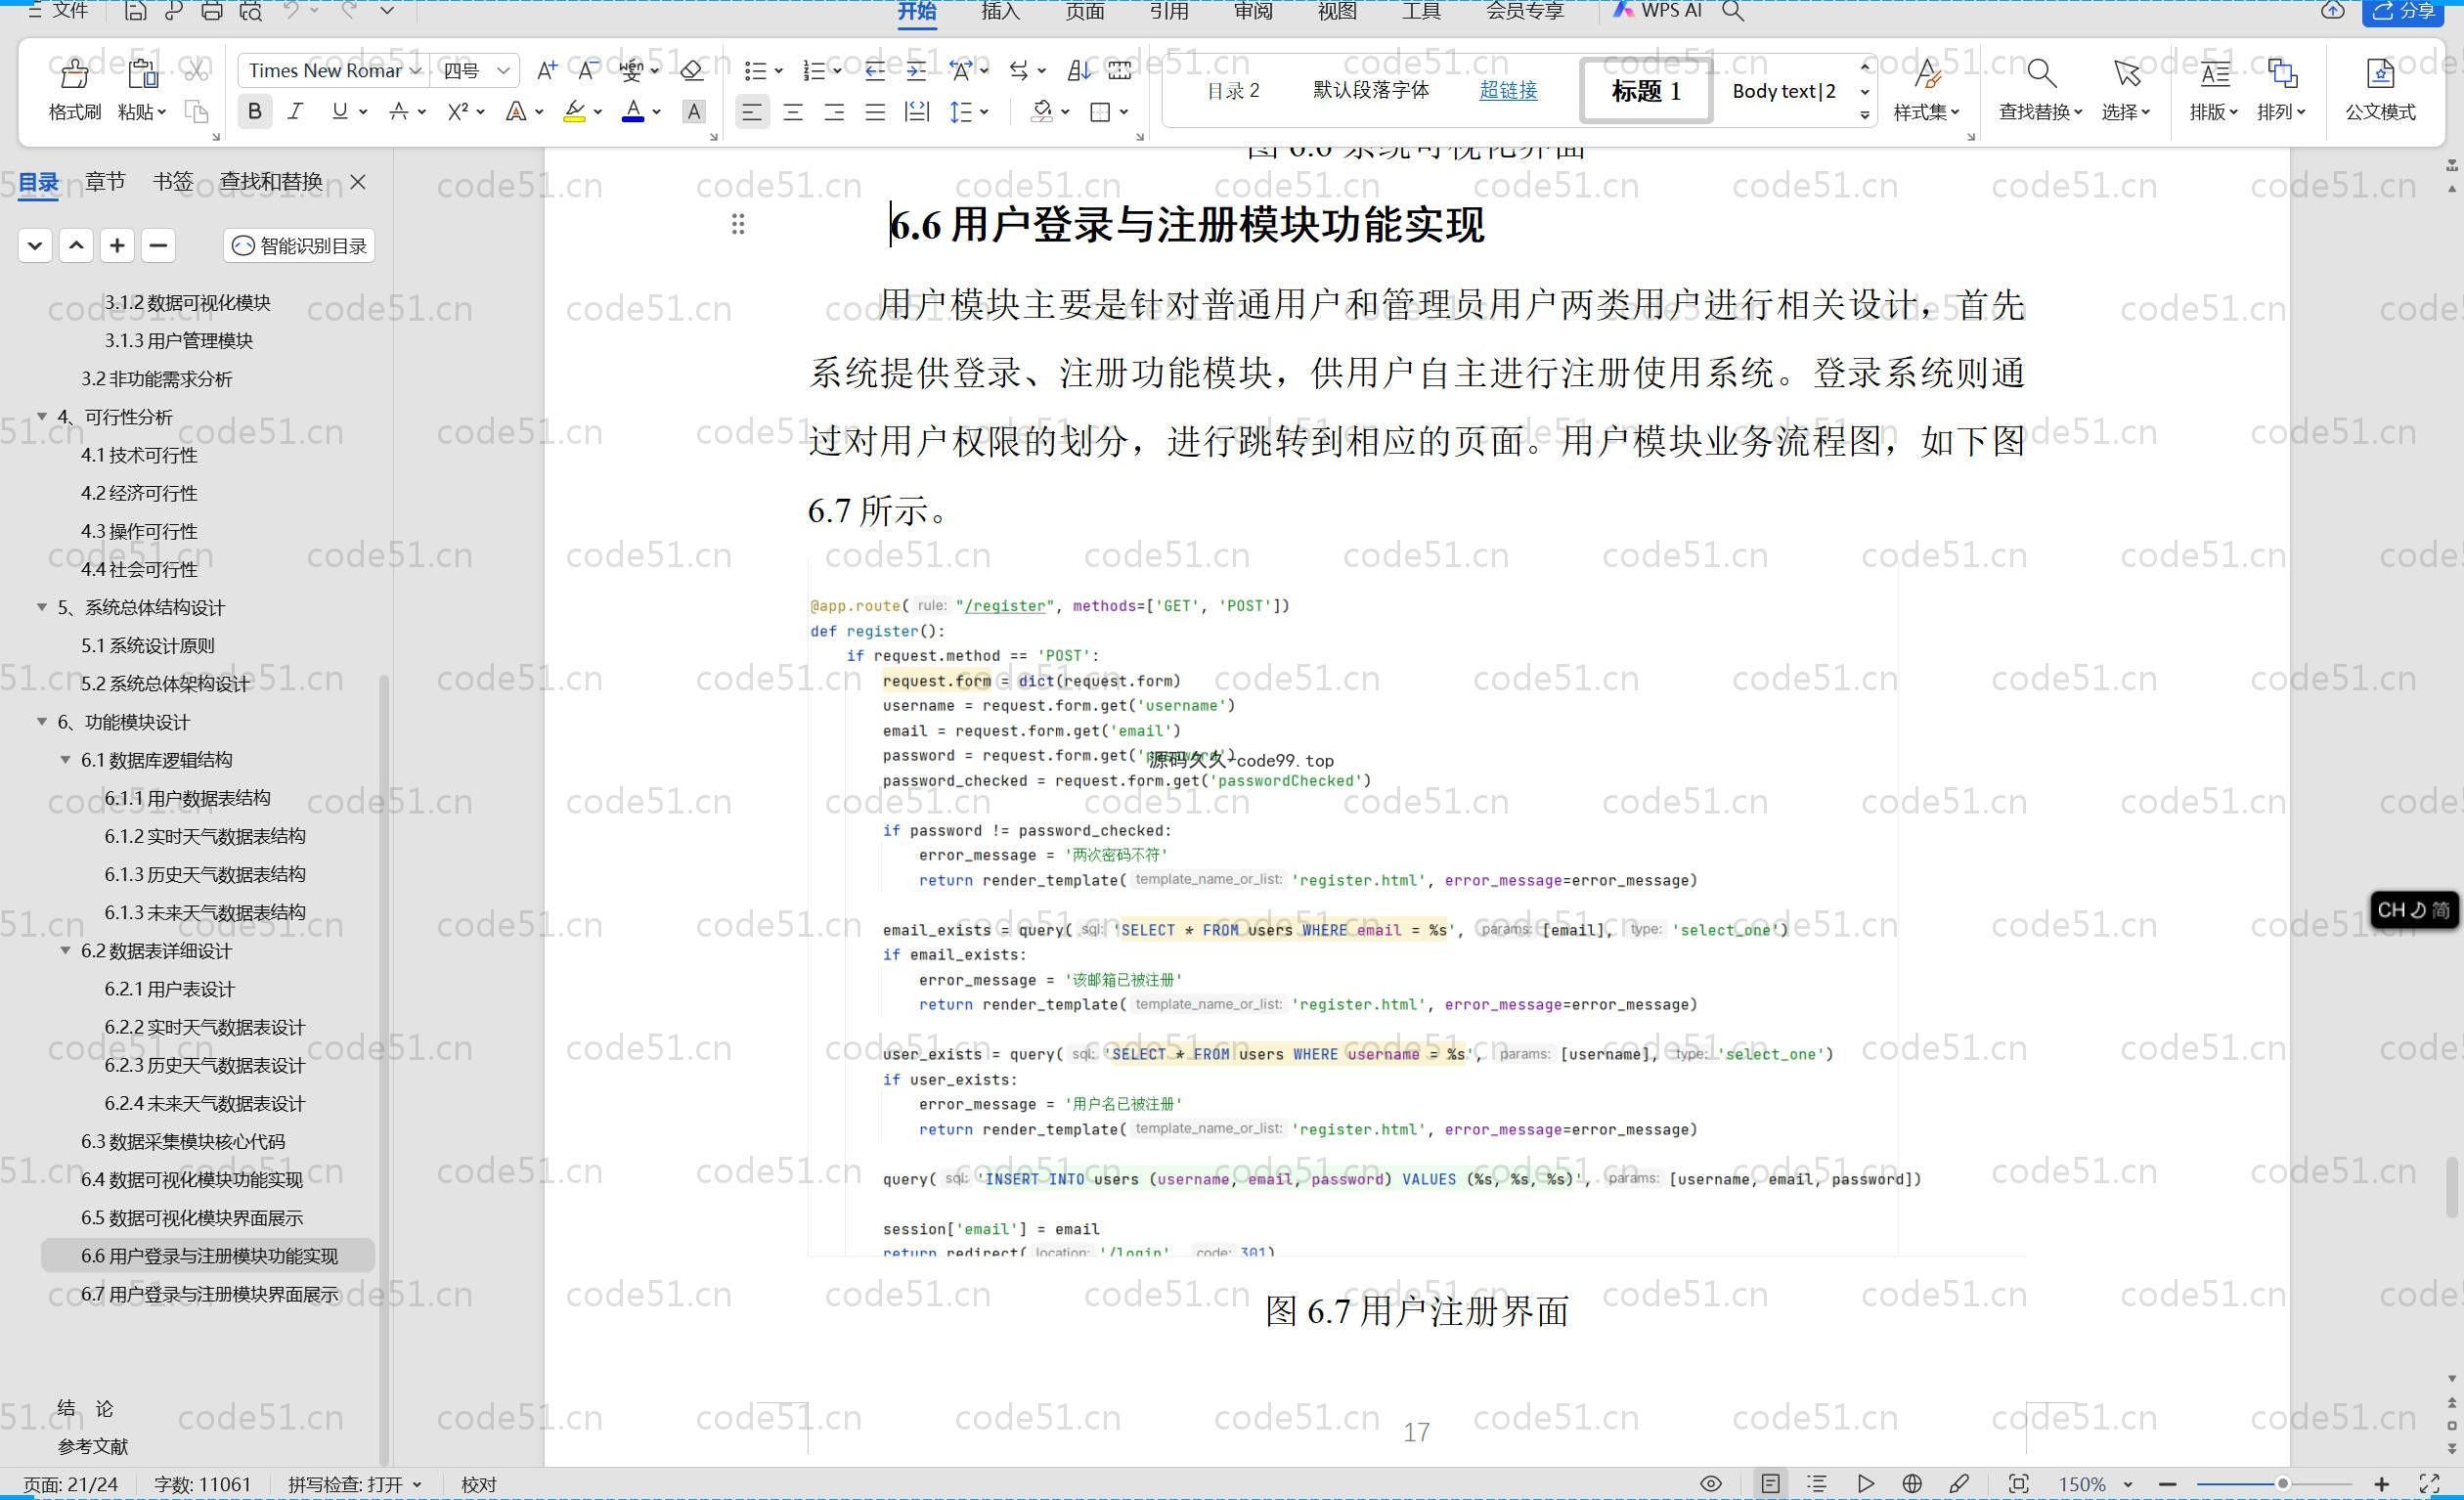The width and height of the screenshot is (2464, 1500).
Task: Click the Justify alignment icon
Action: 875,112
